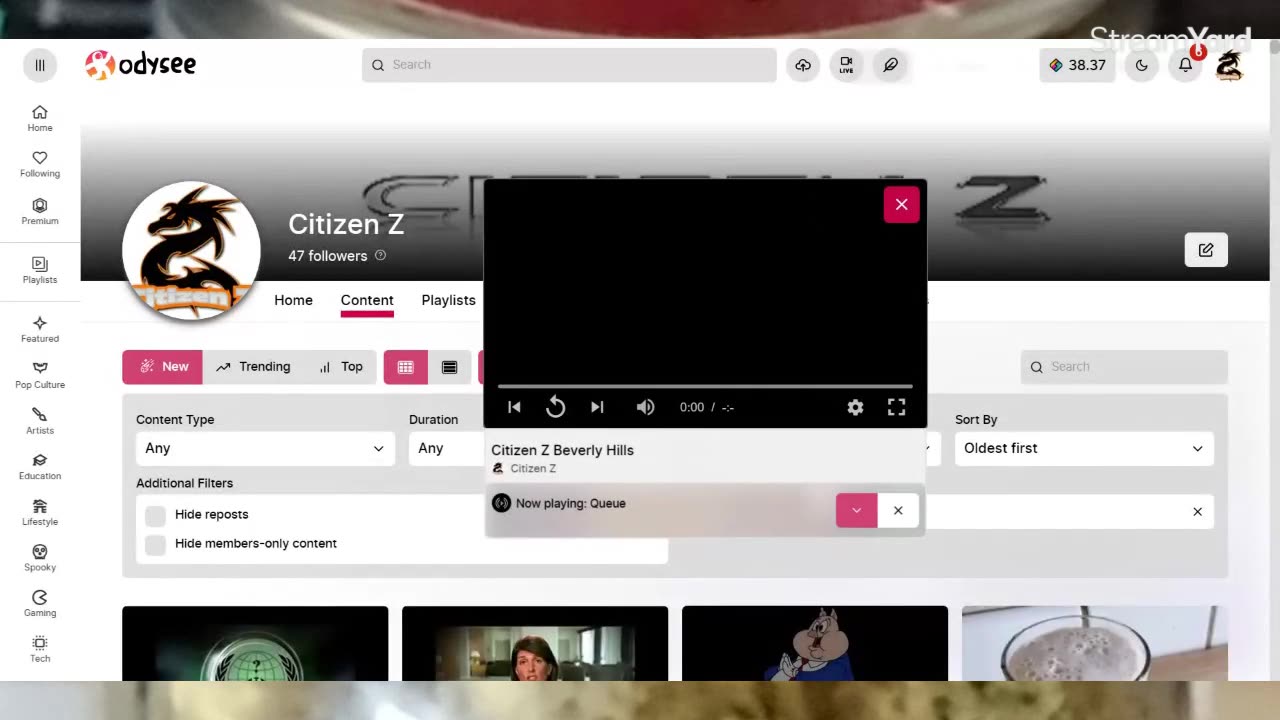Open the Anonymous globe video thumbnail

pyautogui.click(x=255, y=643)
